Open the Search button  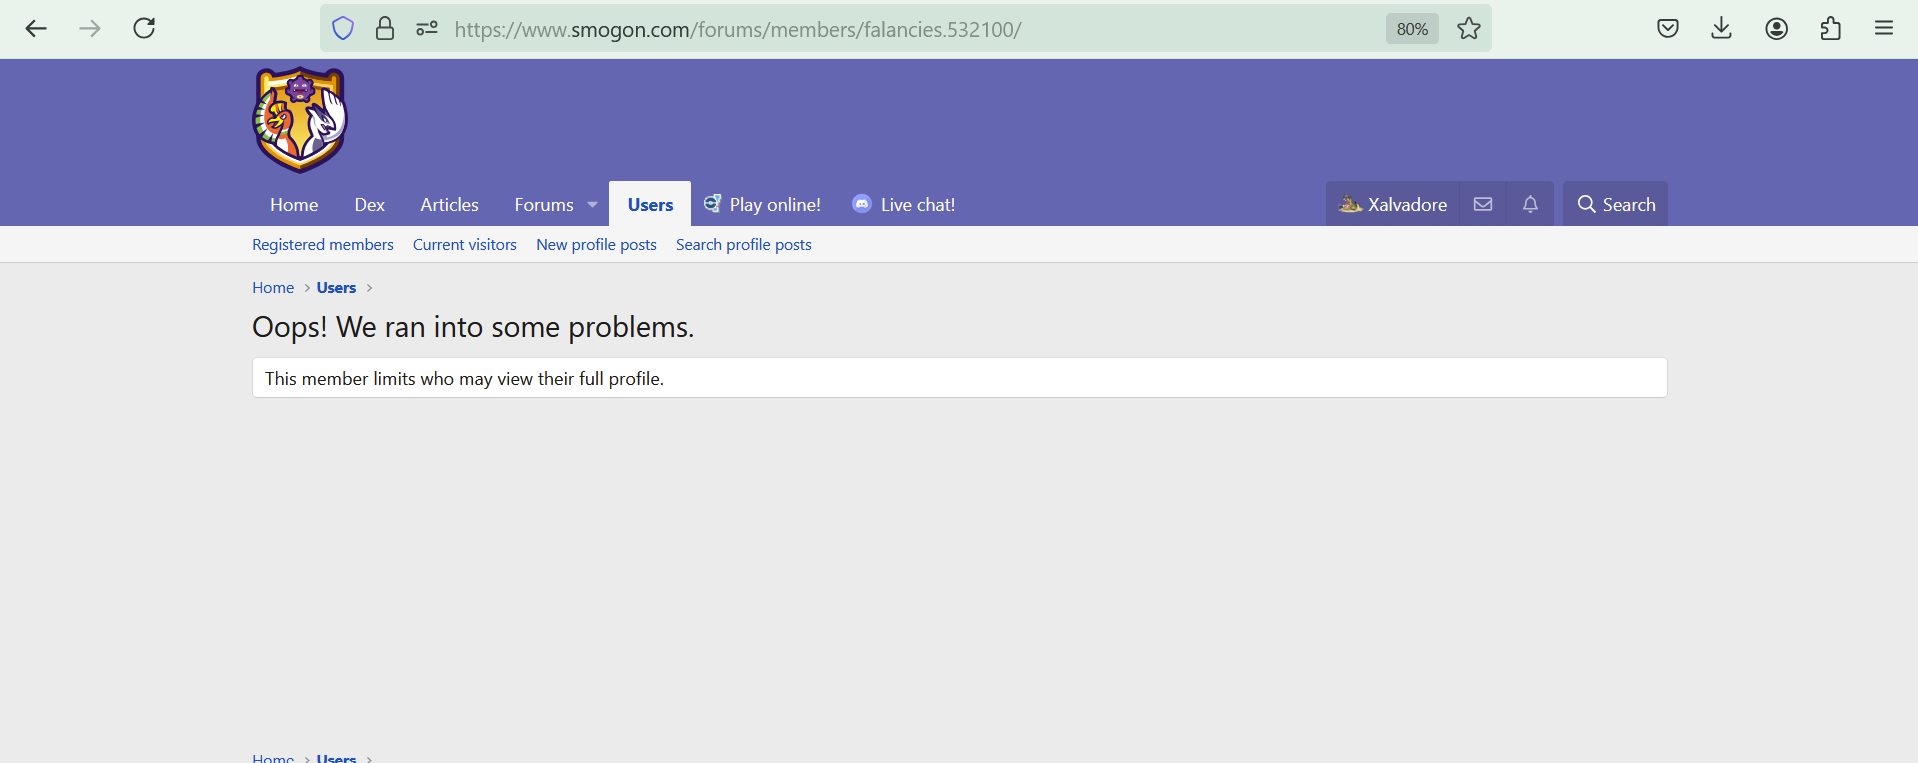tap(1616, 204)
